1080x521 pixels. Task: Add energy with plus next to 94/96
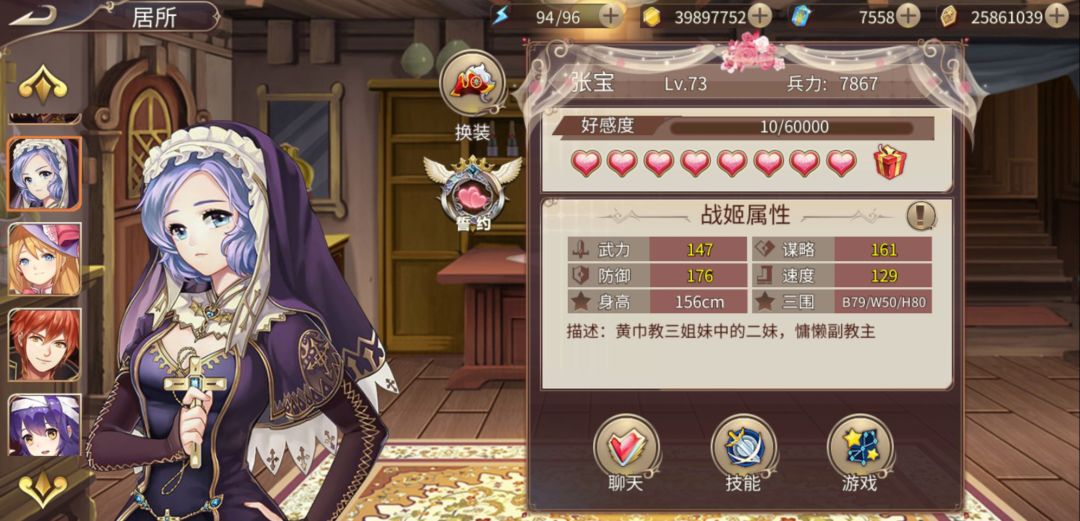click(x=611, y=16)
